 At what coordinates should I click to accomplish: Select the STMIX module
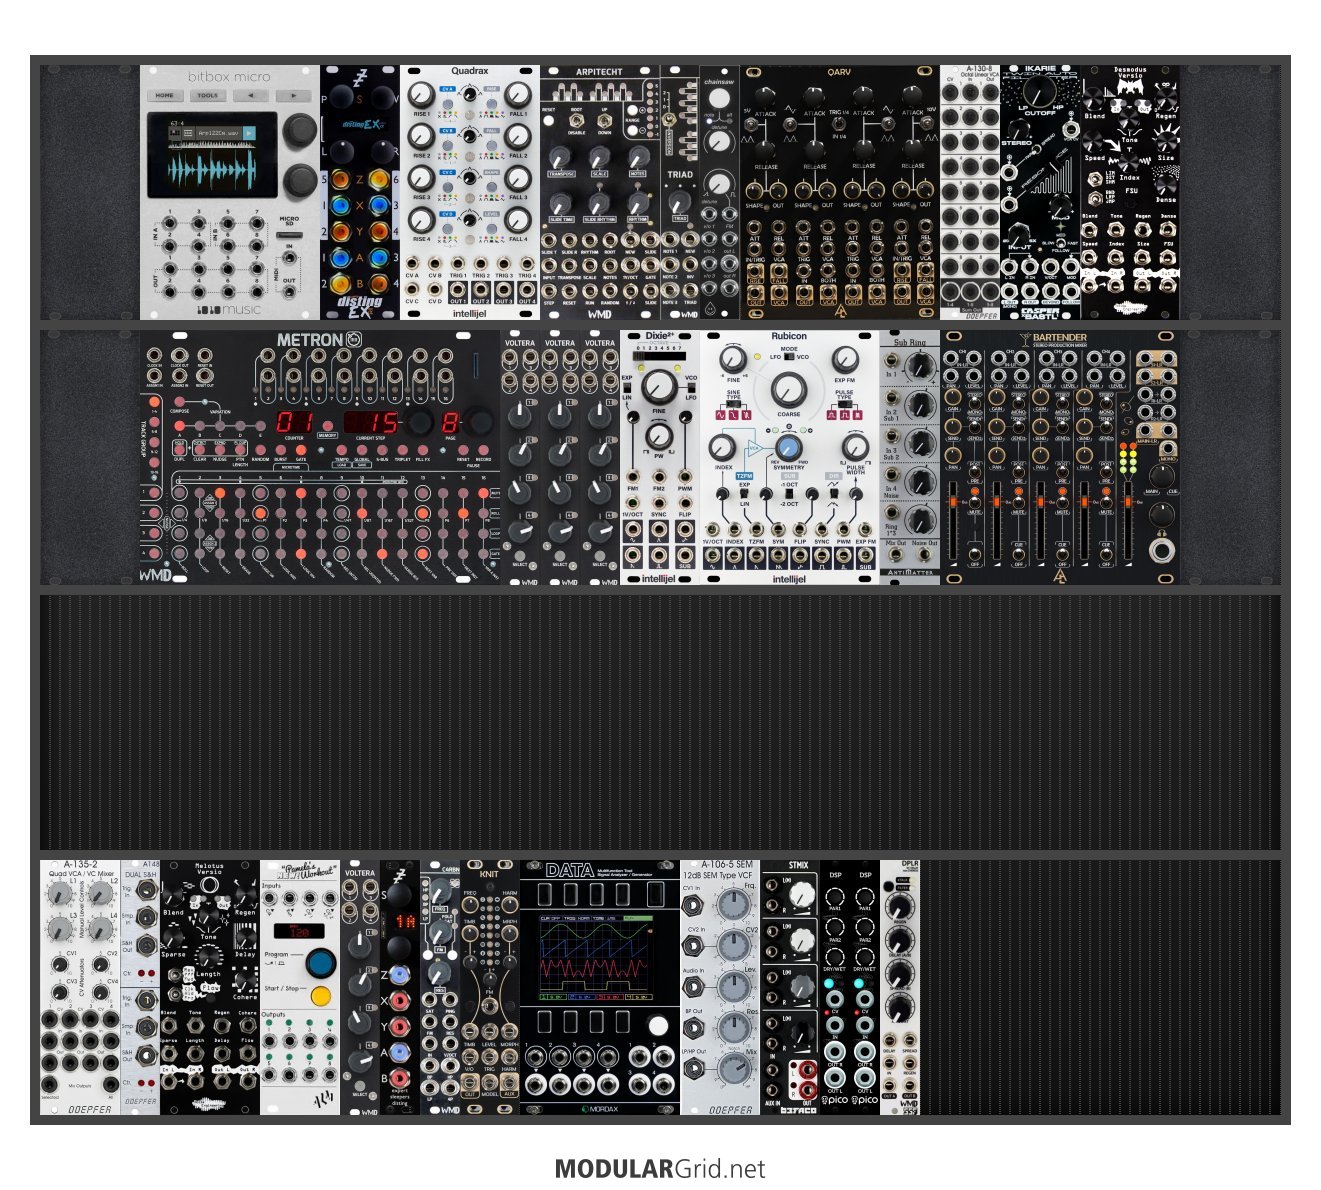(x=790, y=987)
